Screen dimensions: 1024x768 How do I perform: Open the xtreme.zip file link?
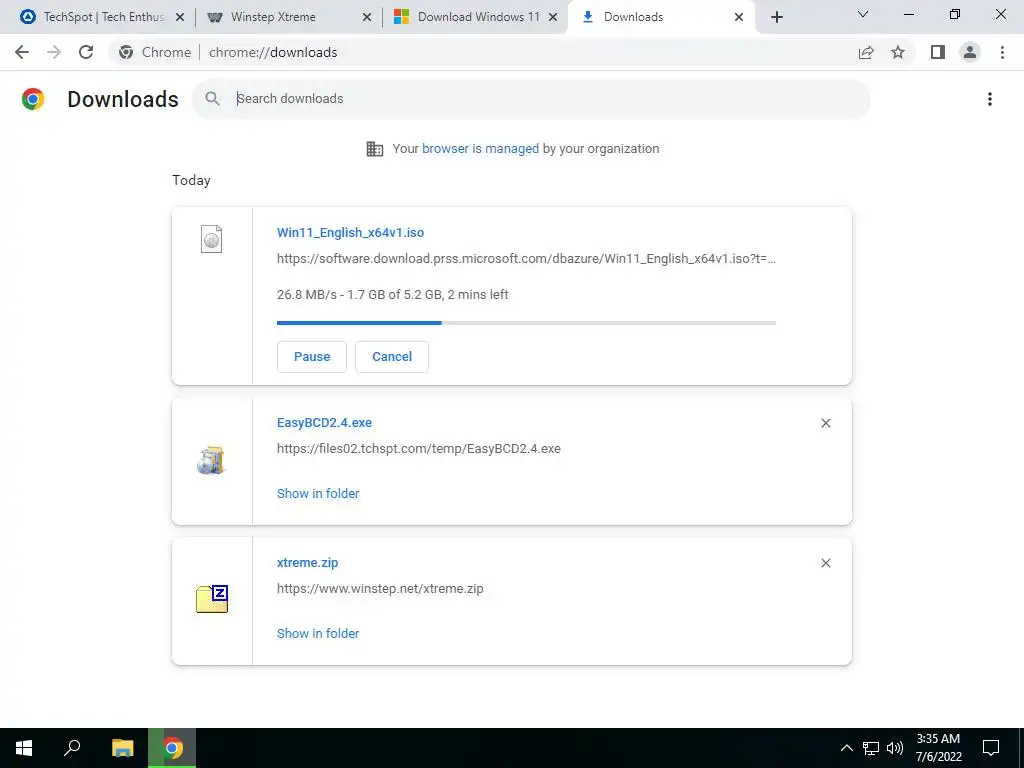pos(307,562)
